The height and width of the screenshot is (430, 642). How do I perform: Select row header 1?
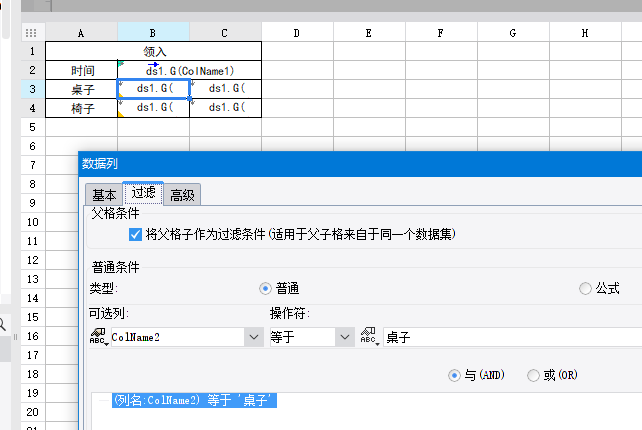tap(33, 51)
